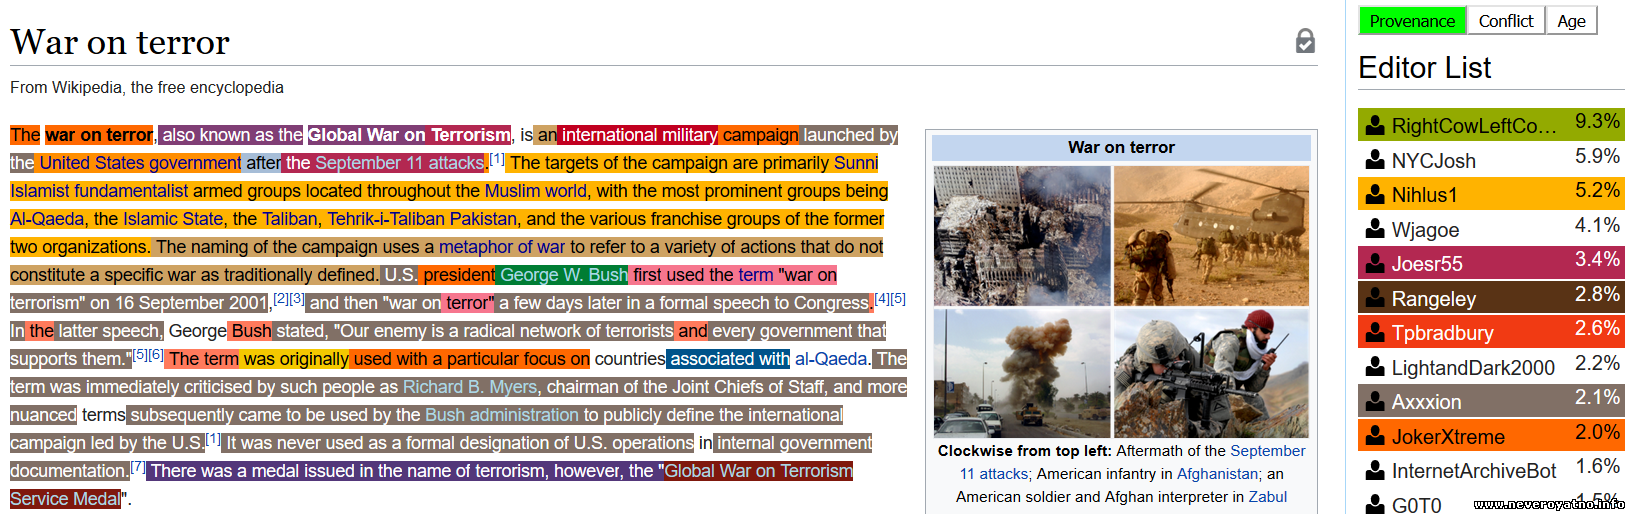
Task: Click the user icon beside Tpbradbury
Action: pos(1376,332)
